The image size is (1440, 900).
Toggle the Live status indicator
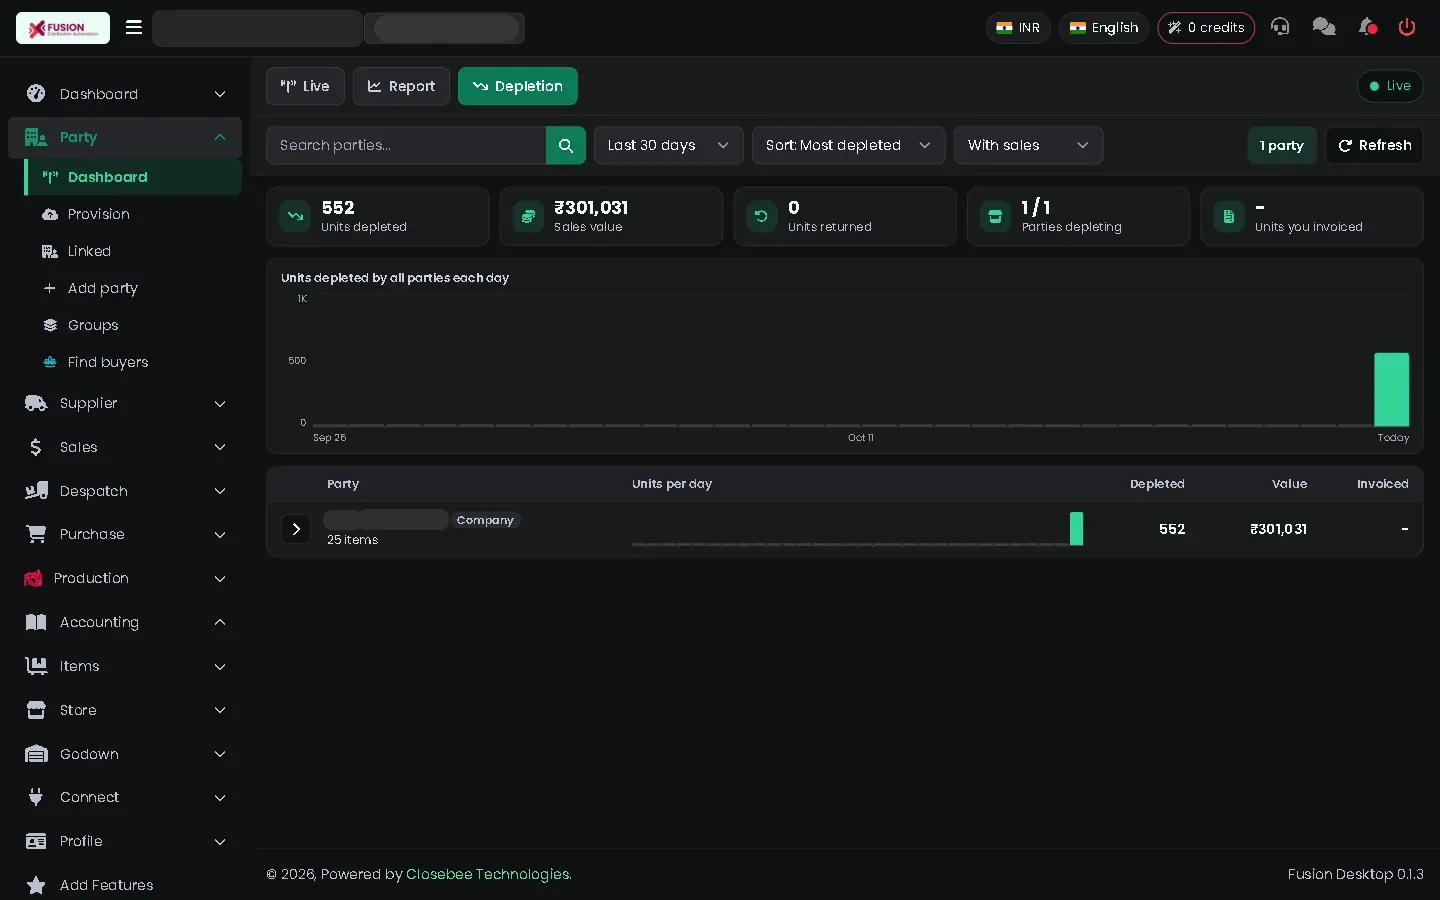click(1390, 86)
